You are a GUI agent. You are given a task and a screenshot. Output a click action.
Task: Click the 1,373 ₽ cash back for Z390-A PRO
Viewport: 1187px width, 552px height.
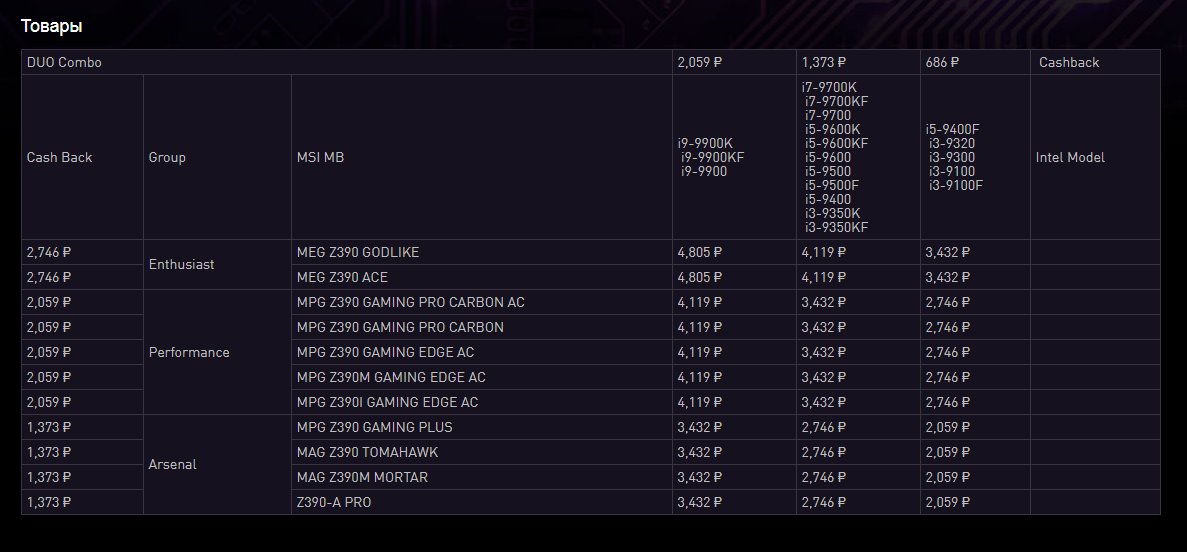[48, 502]
